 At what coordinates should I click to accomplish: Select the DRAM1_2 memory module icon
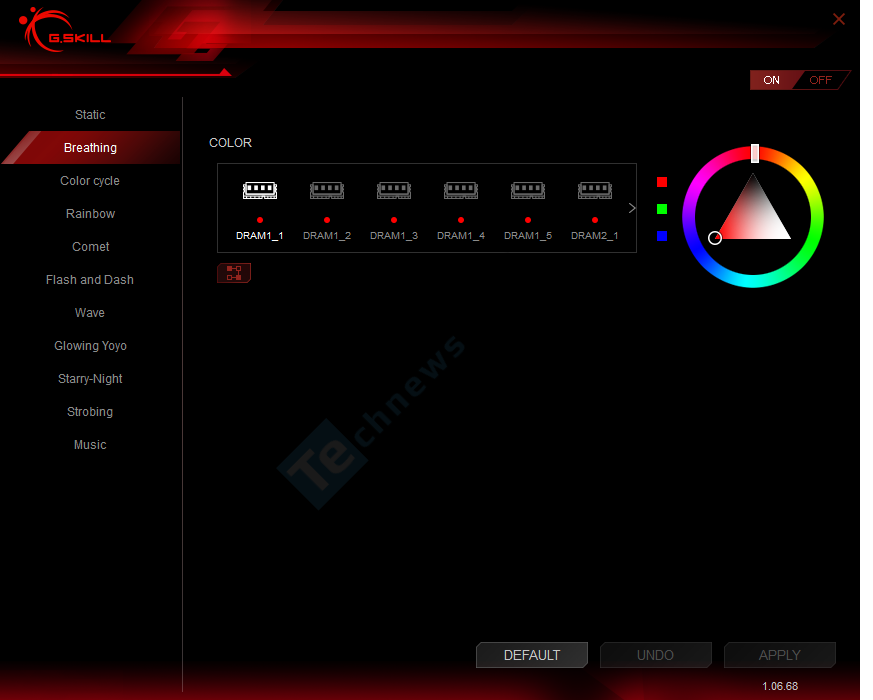pyautogui.click(x=327, y=190)
